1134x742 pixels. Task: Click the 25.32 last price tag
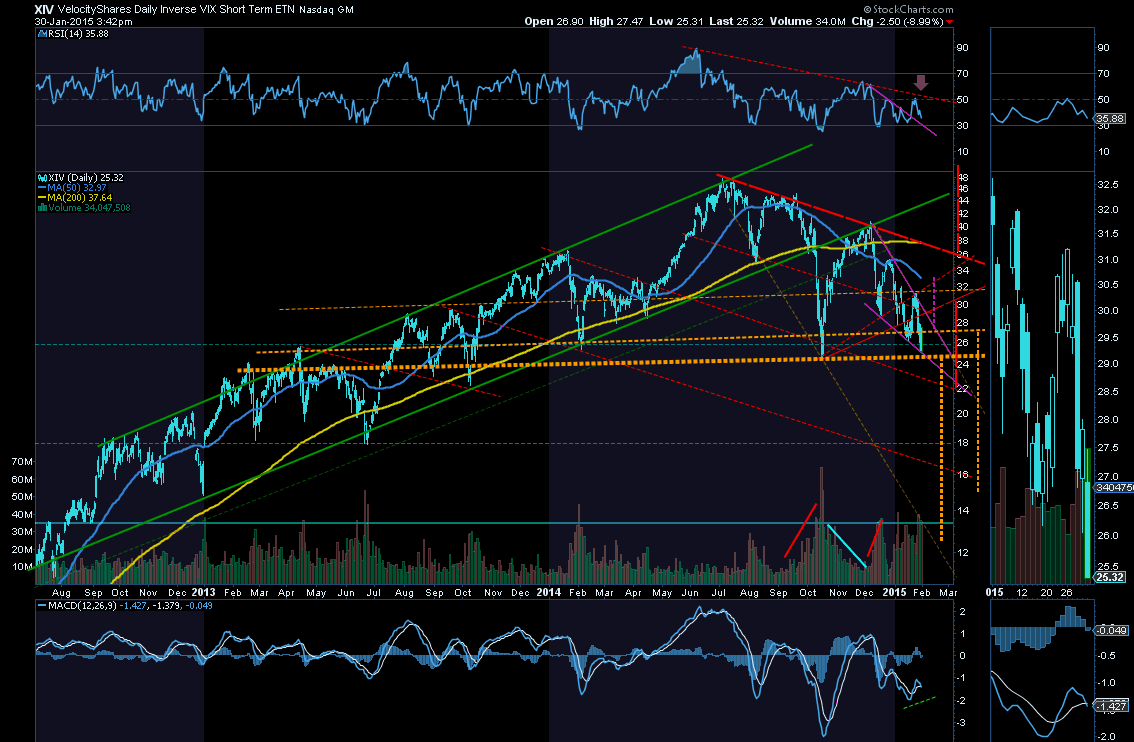click(1111, 577)
